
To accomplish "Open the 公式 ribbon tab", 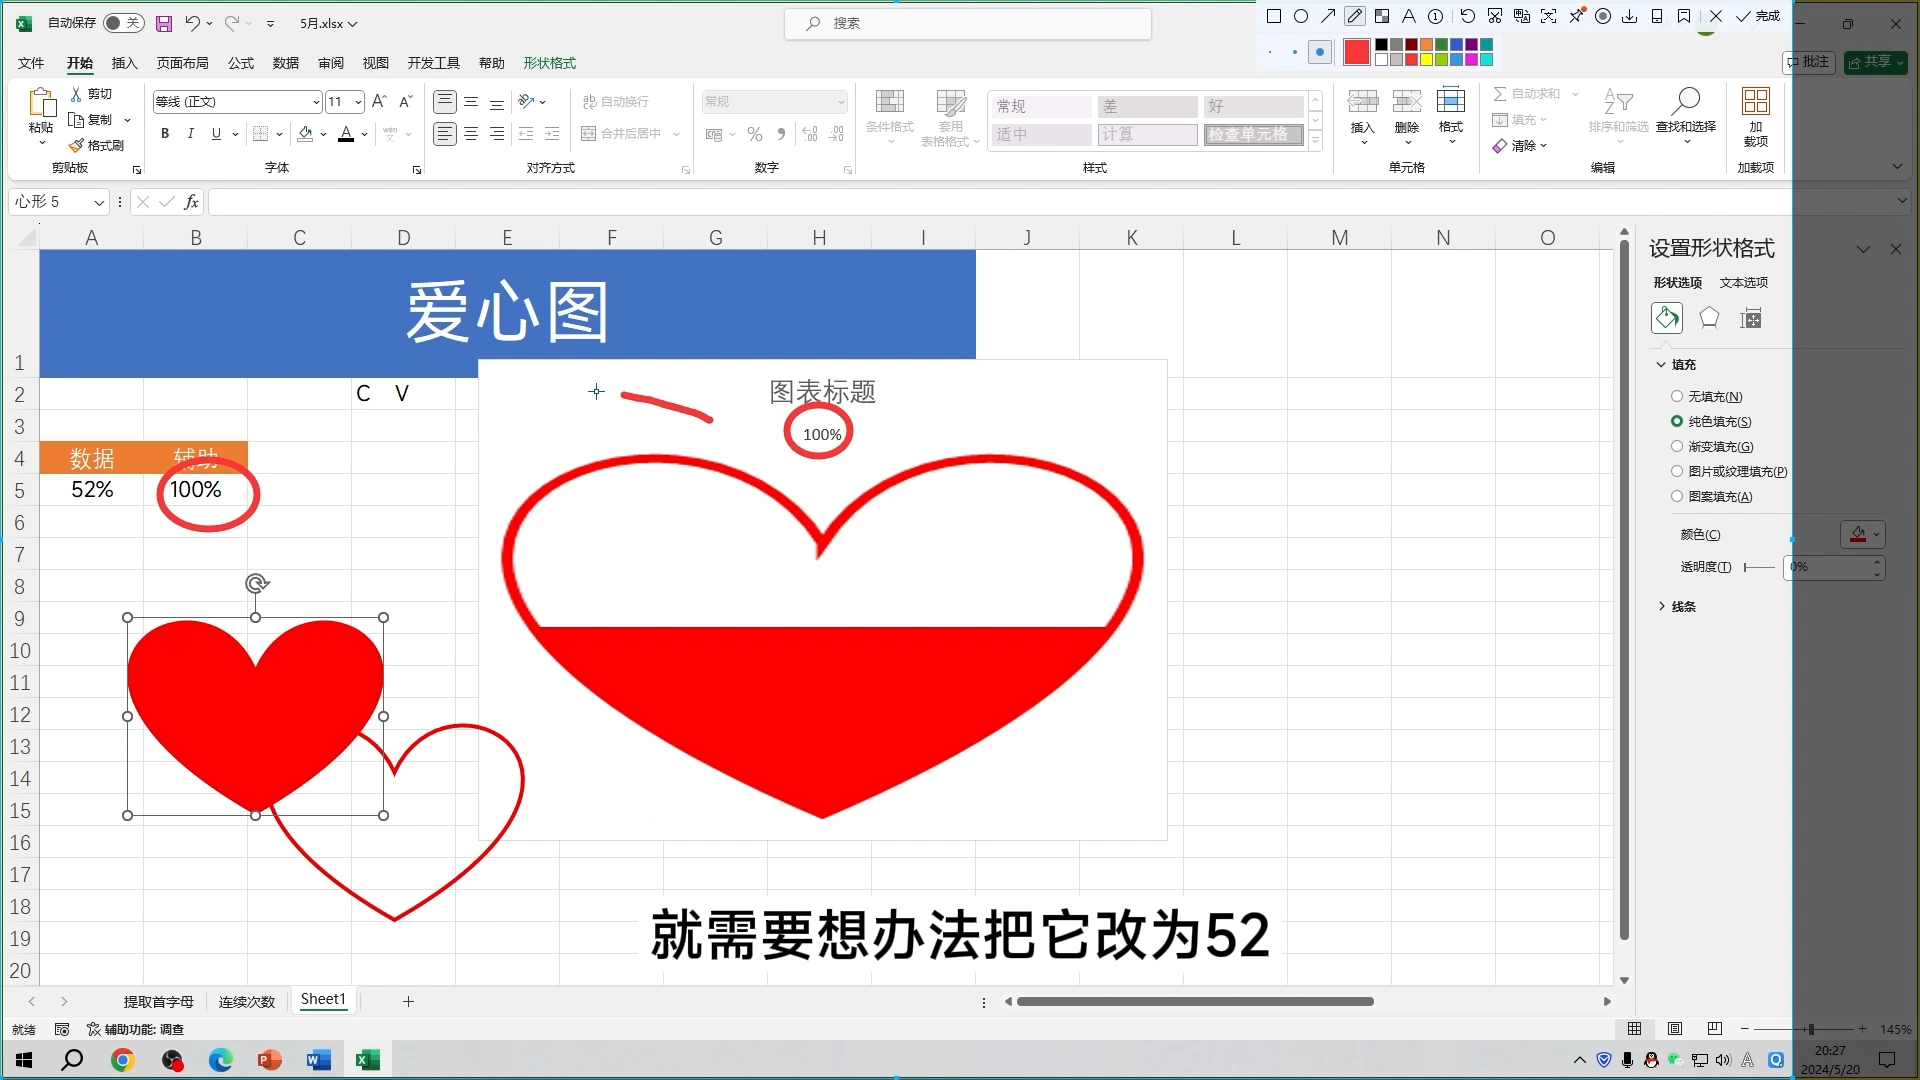I will point(241,63).
